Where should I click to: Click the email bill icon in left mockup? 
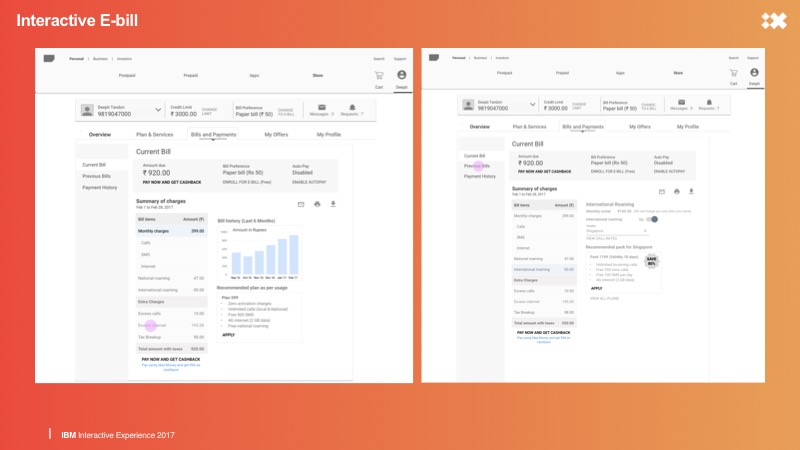point(301,204)
